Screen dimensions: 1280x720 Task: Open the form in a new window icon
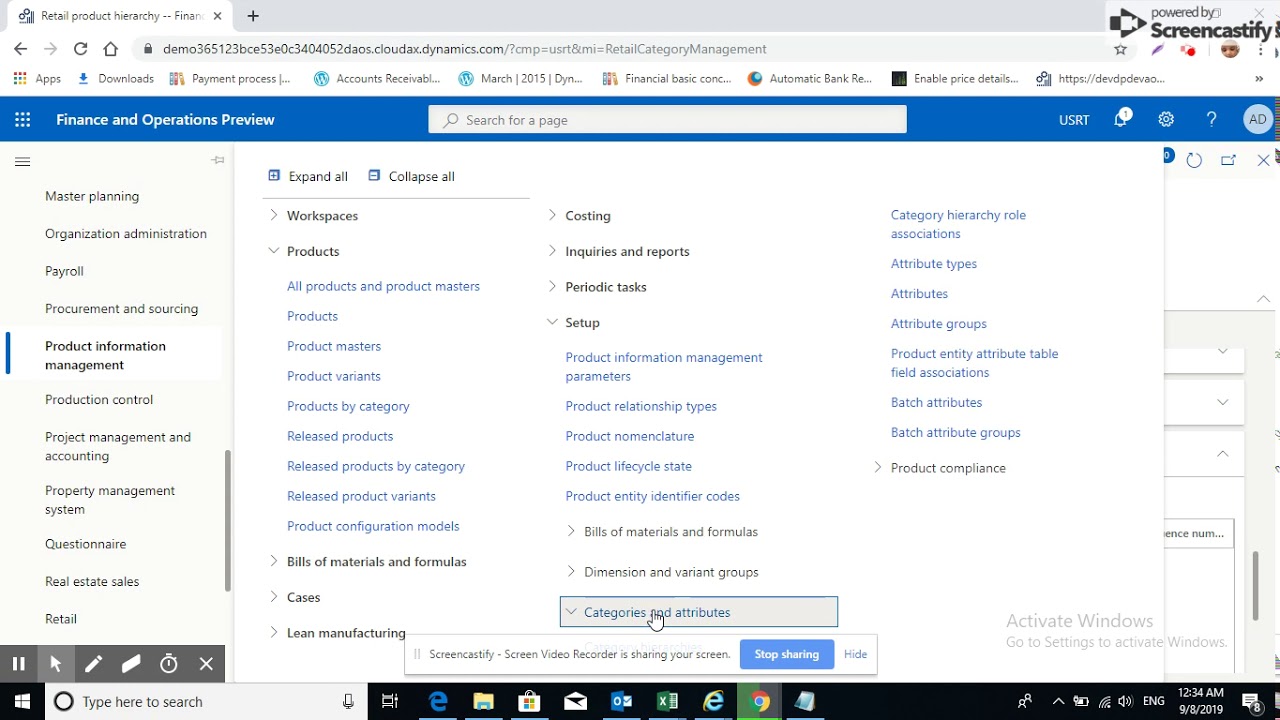(1229, 160)
